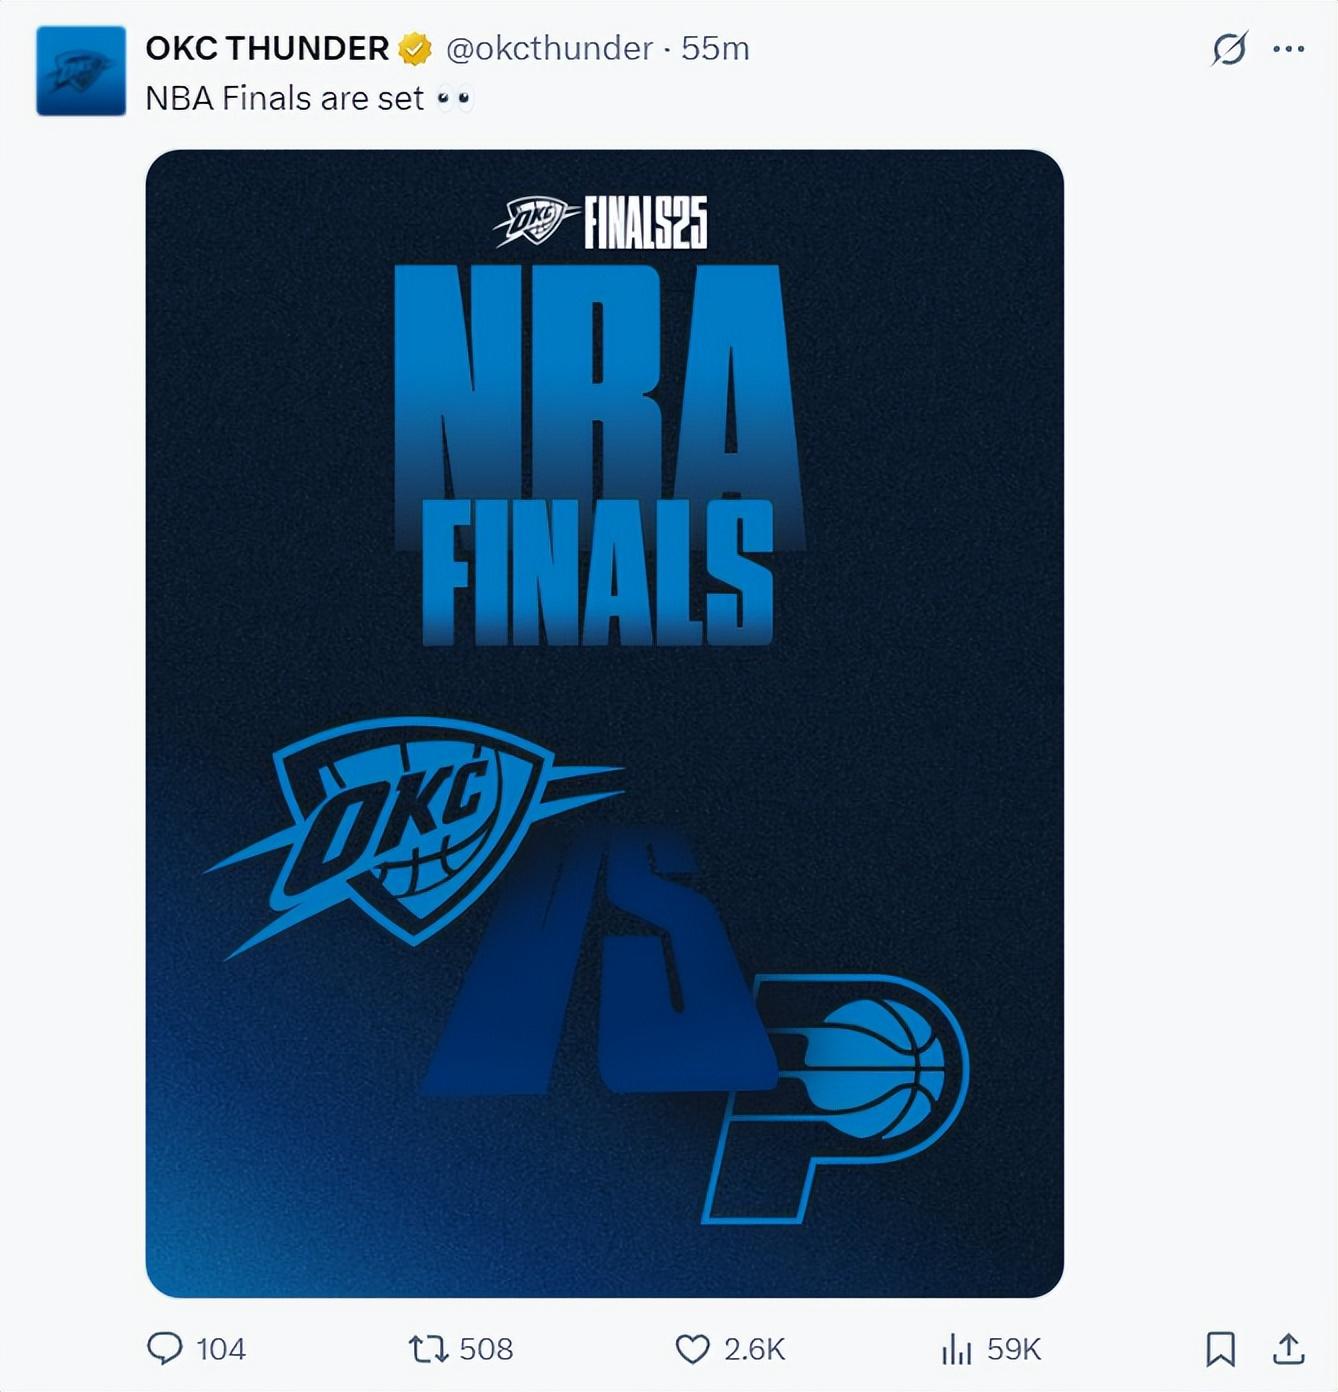Like the tweet with the heart icon
1338x1392 pixels.
pyautogui.click(x=692, y=1348)
